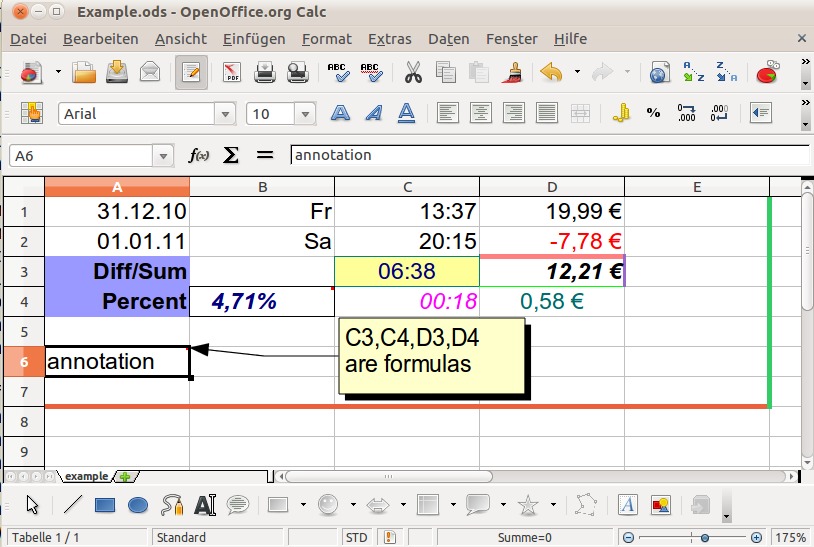Align cell content left
The image size is (814, 547).
[447, 113]
